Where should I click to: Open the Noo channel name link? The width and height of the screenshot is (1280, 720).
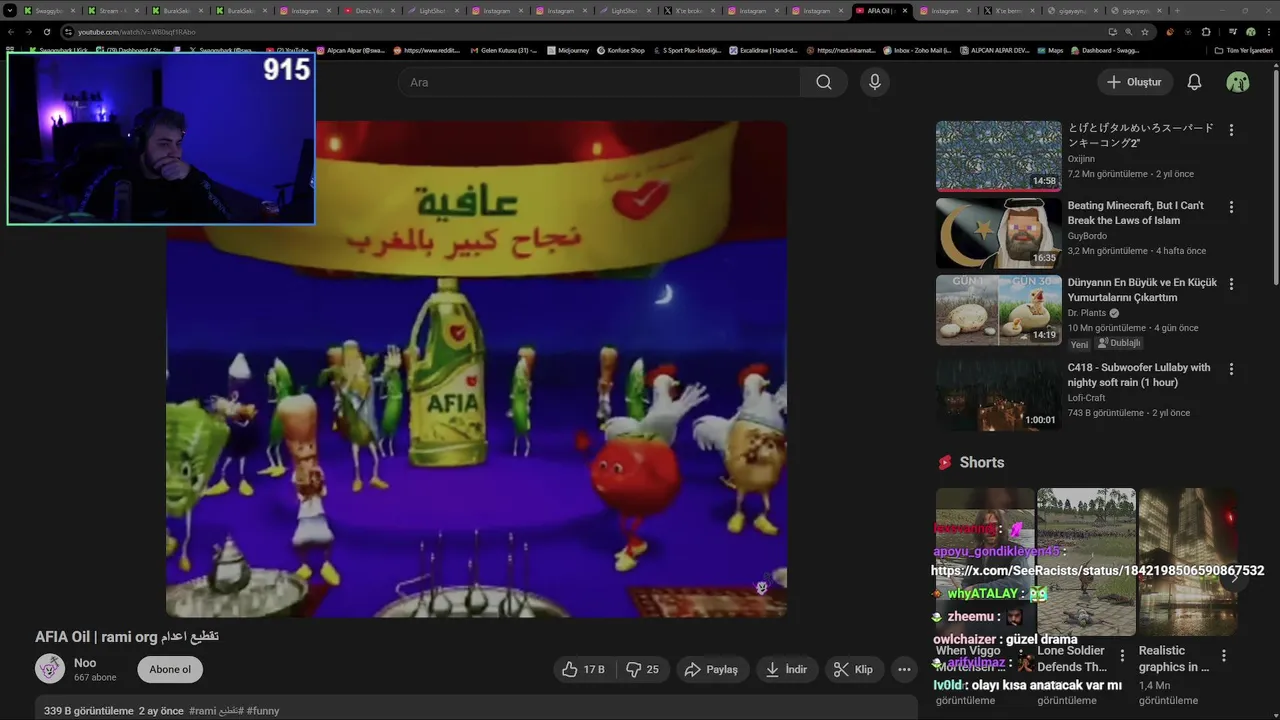pyautogui.click(x=85, y=662)
